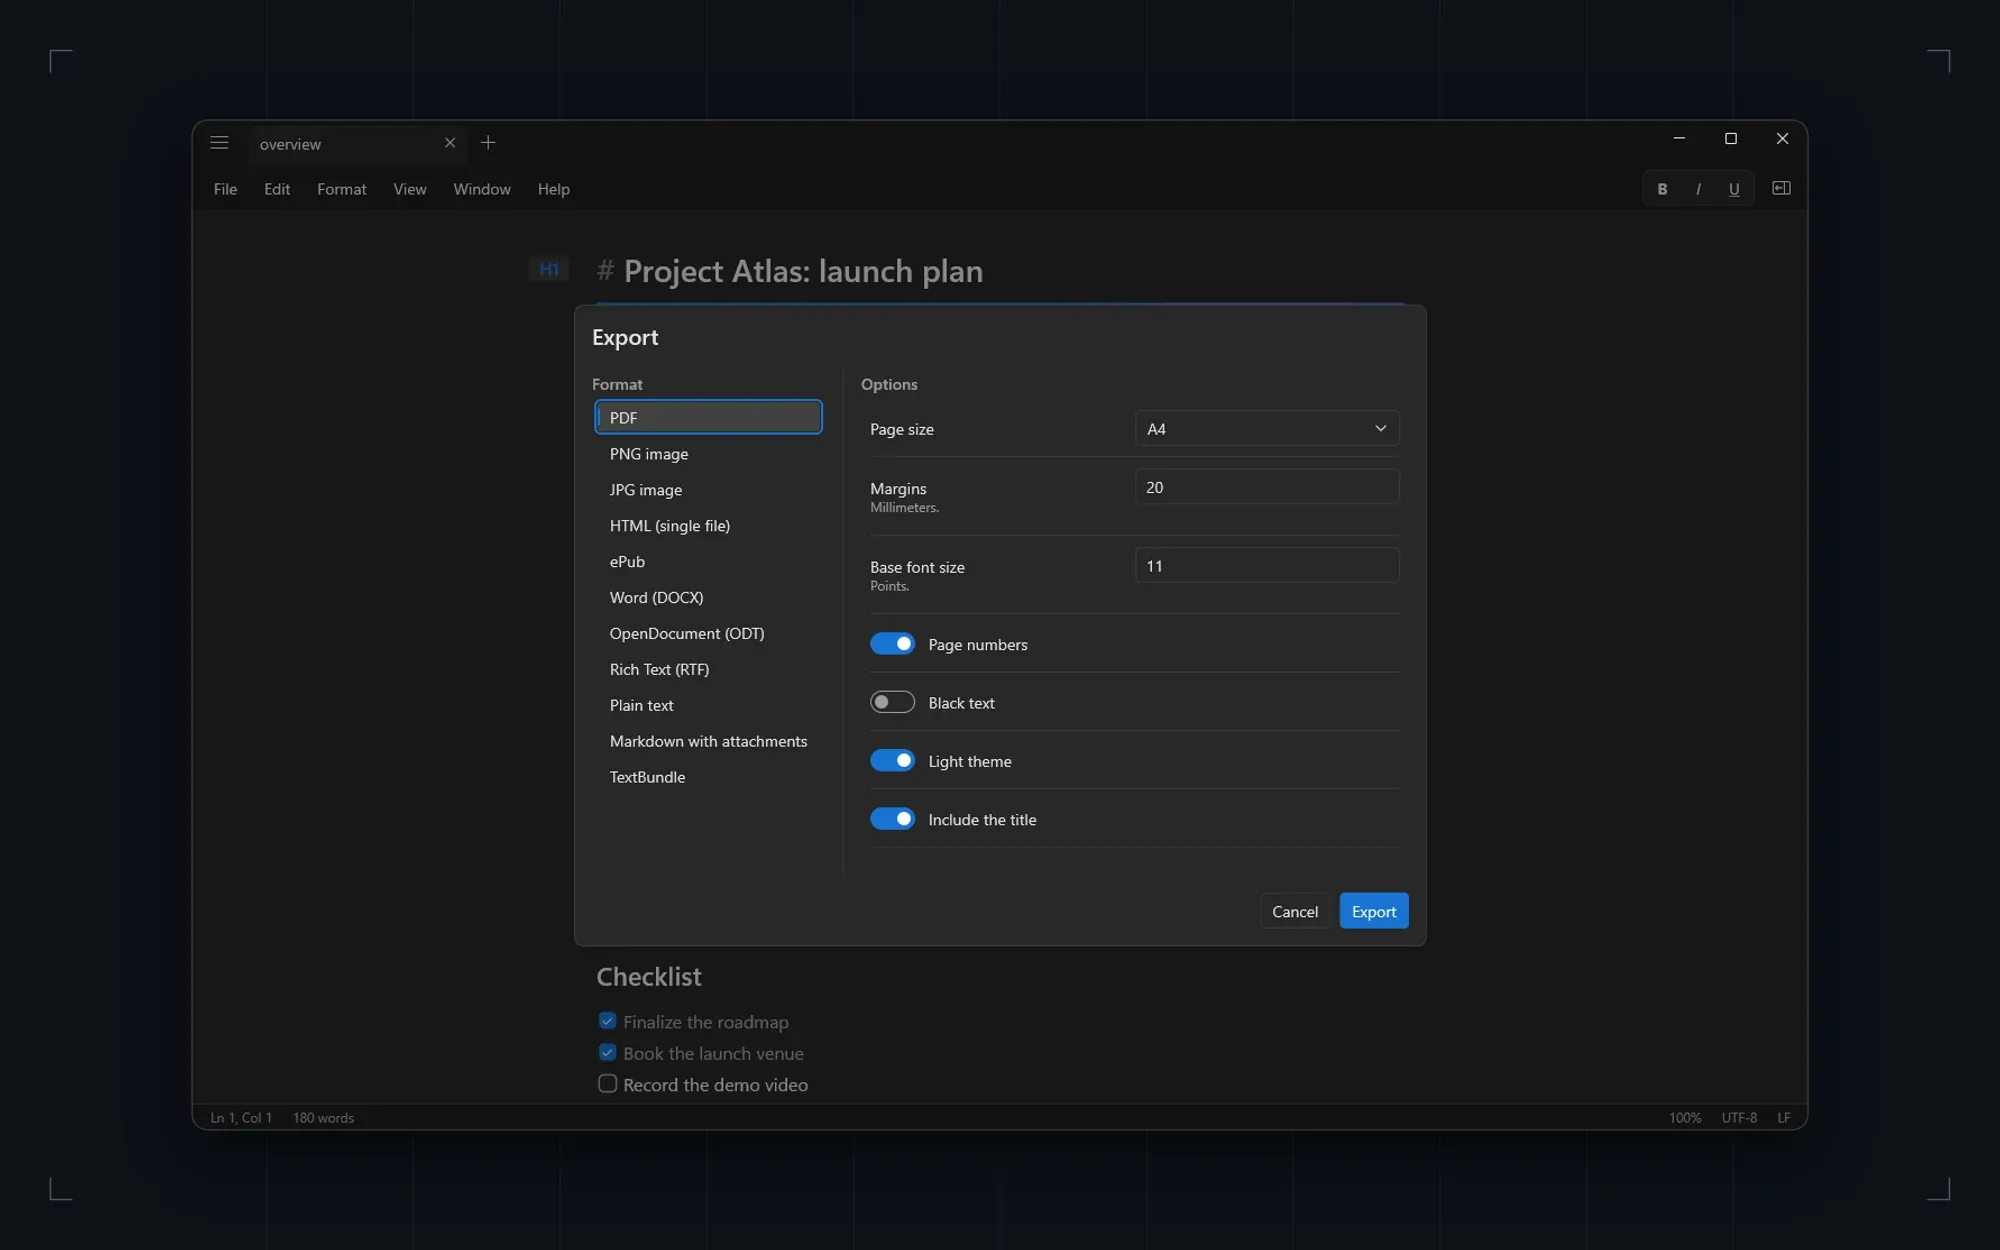Screen dimensions: 2000x1250
Task: Select PDF format
Action: 708,418
